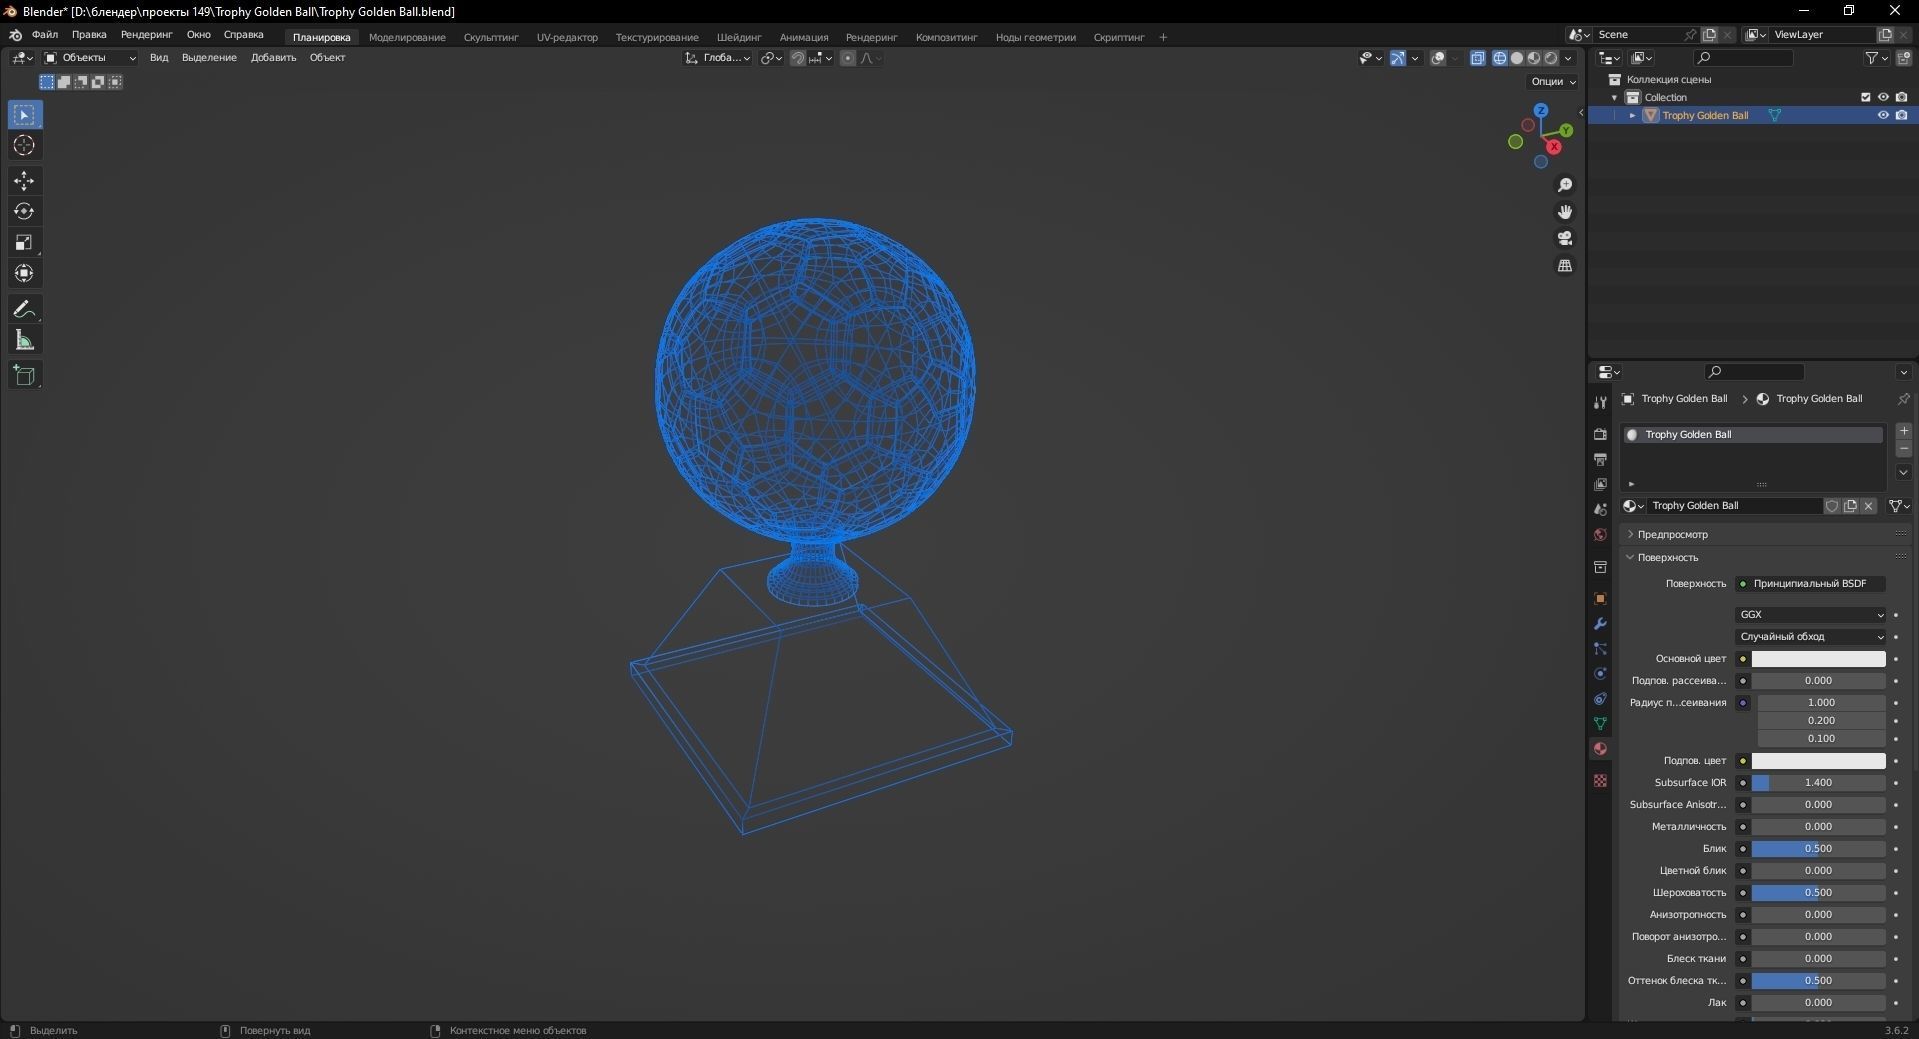Toggle X-ray display mode
This screenshot has height=1039, width=1919.
[1478, 58]
